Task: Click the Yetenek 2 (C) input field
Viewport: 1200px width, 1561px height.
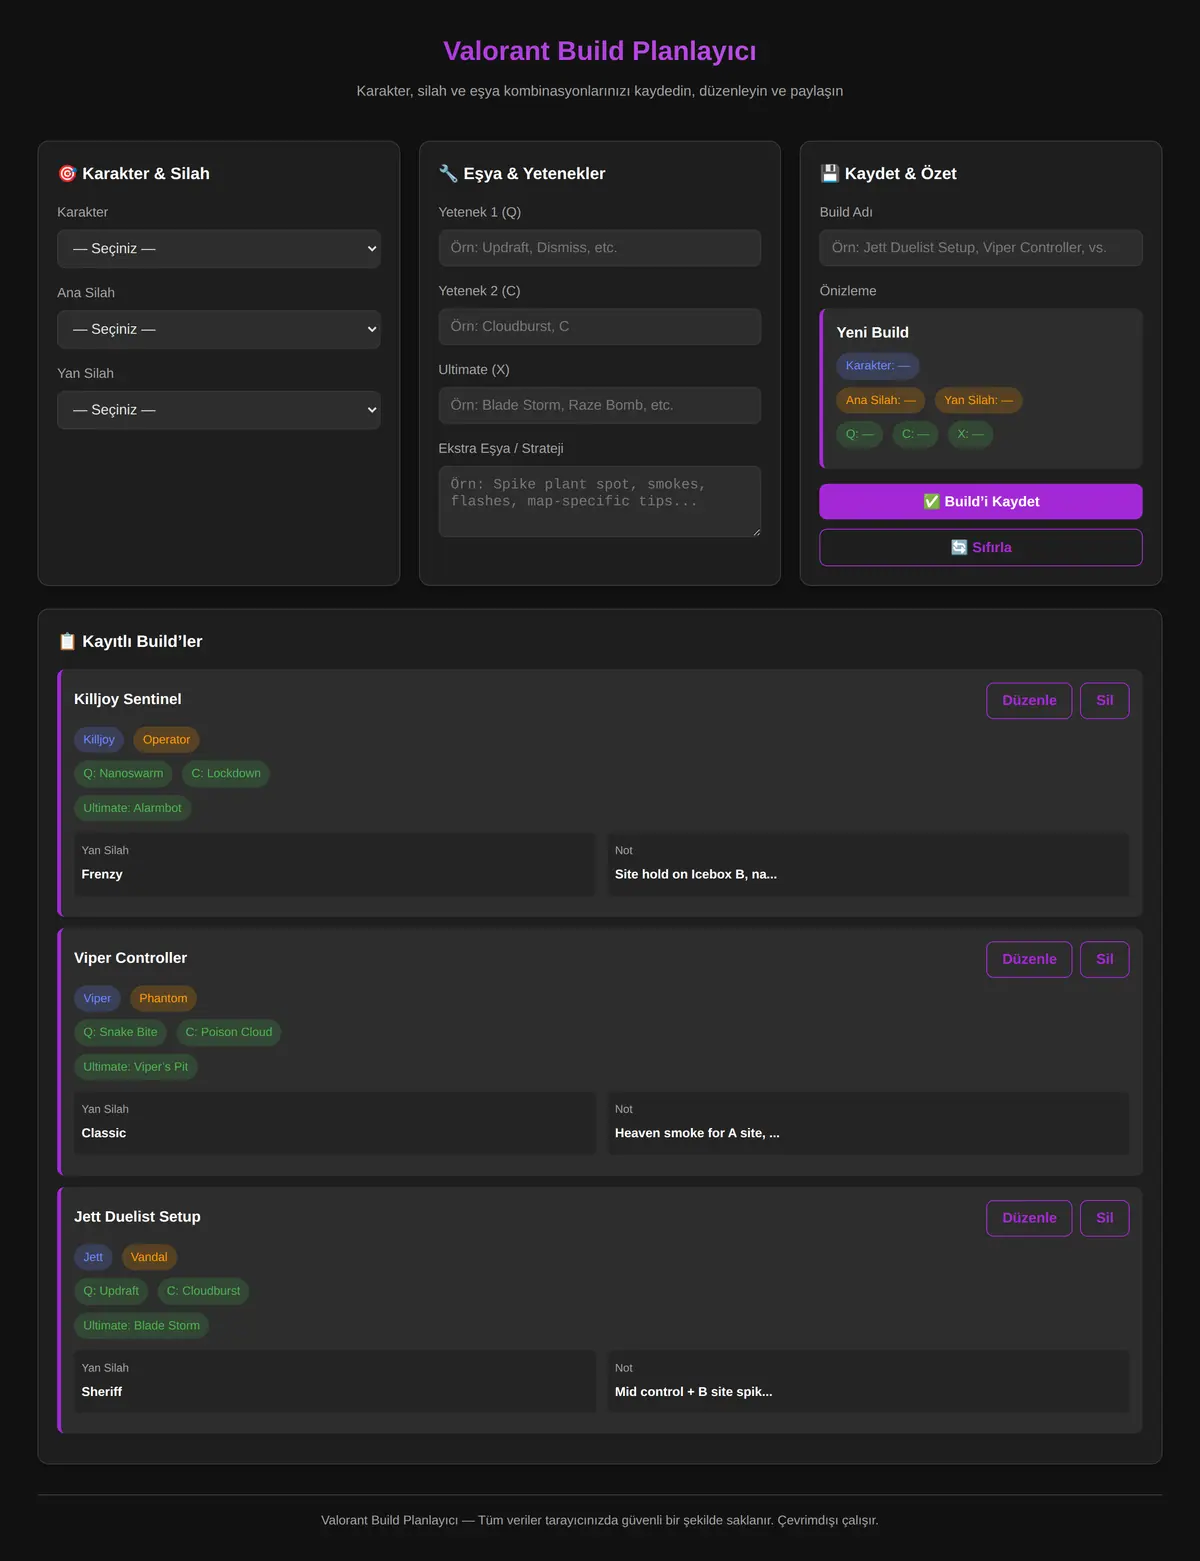Action: coord(600,326)
